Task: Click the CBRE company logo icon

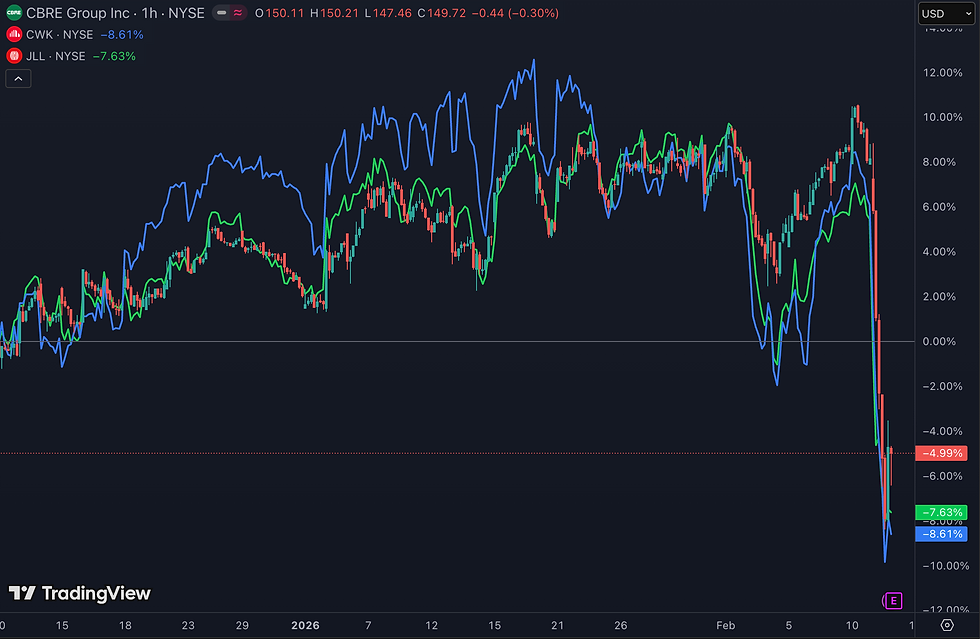Action: (x=14, y=13)
